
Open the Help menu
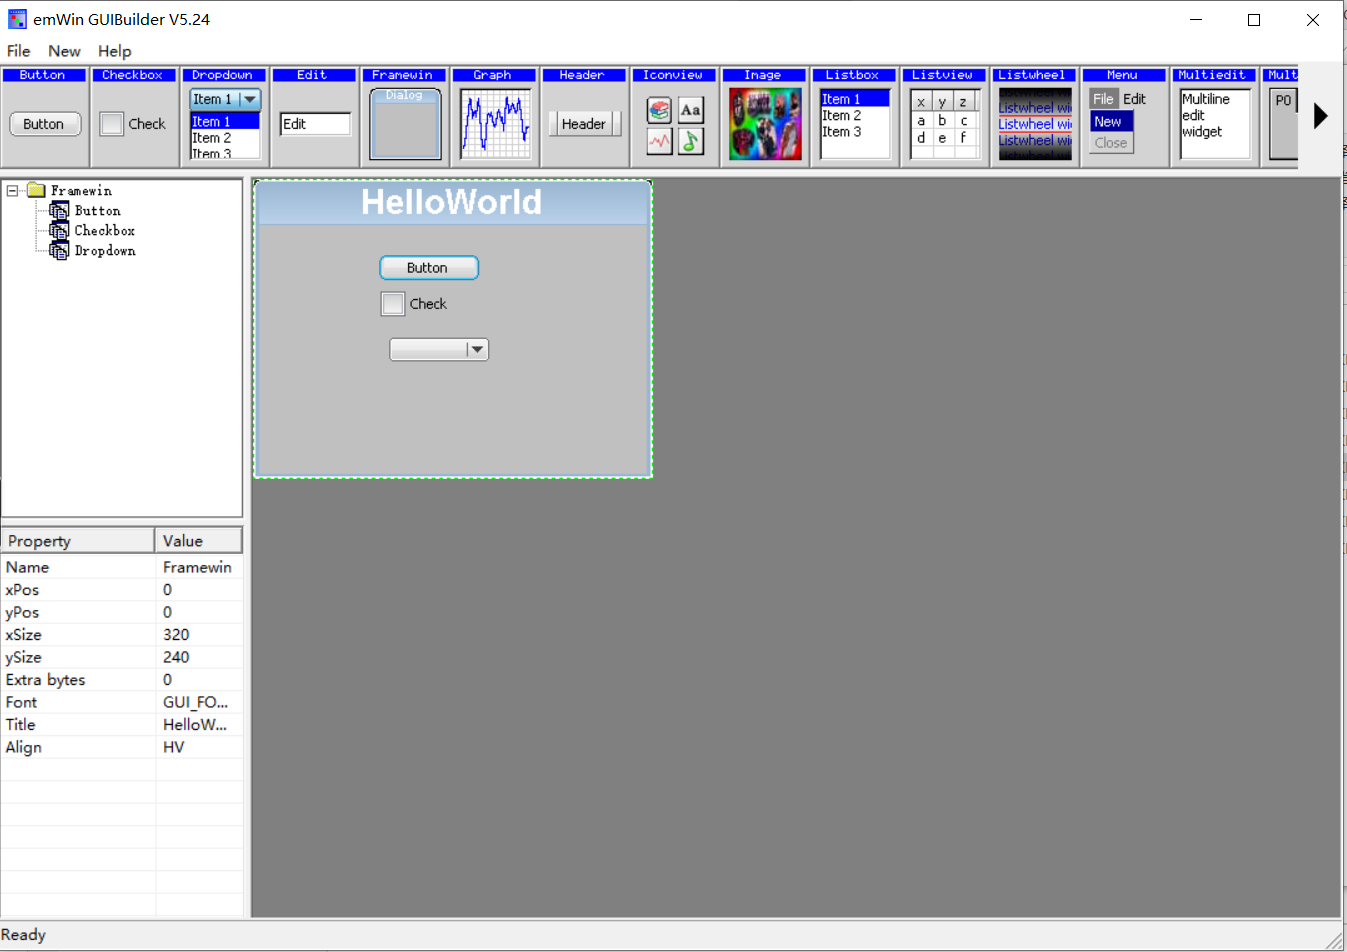tap(114, 51)
